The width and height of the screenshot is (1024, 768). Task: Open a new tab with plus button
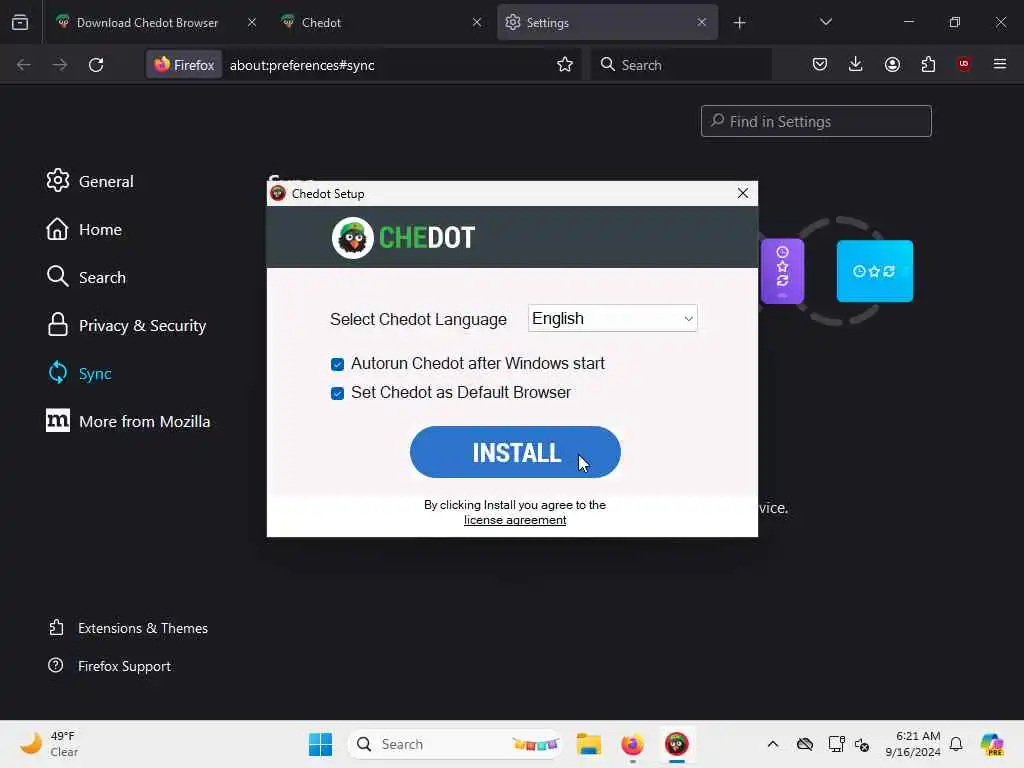click(x=739, y=23)
